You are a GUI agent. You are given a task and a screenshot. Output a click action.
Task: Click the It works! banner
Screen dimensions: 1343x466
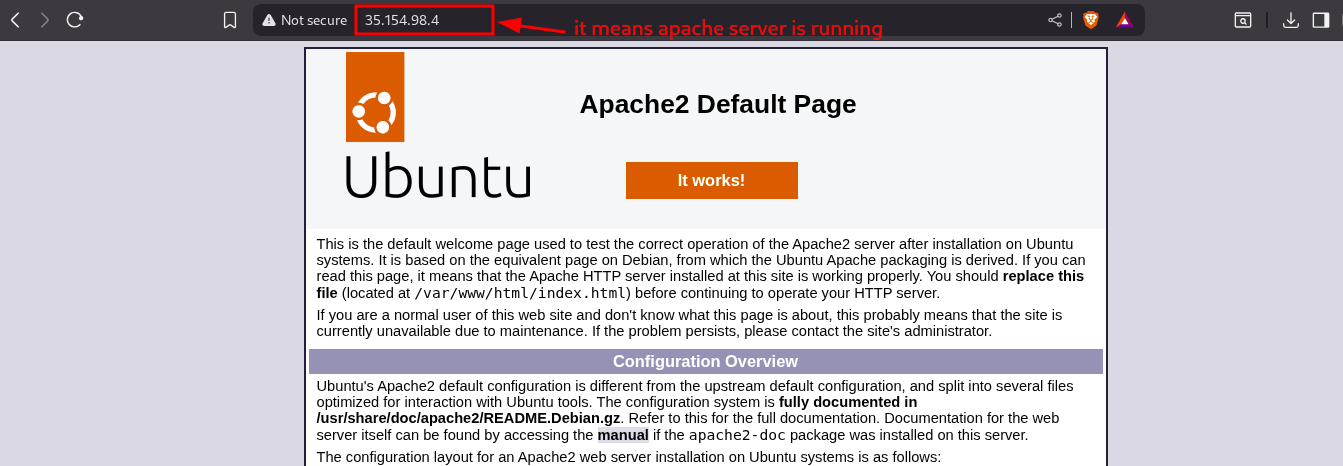coord(711,180)
